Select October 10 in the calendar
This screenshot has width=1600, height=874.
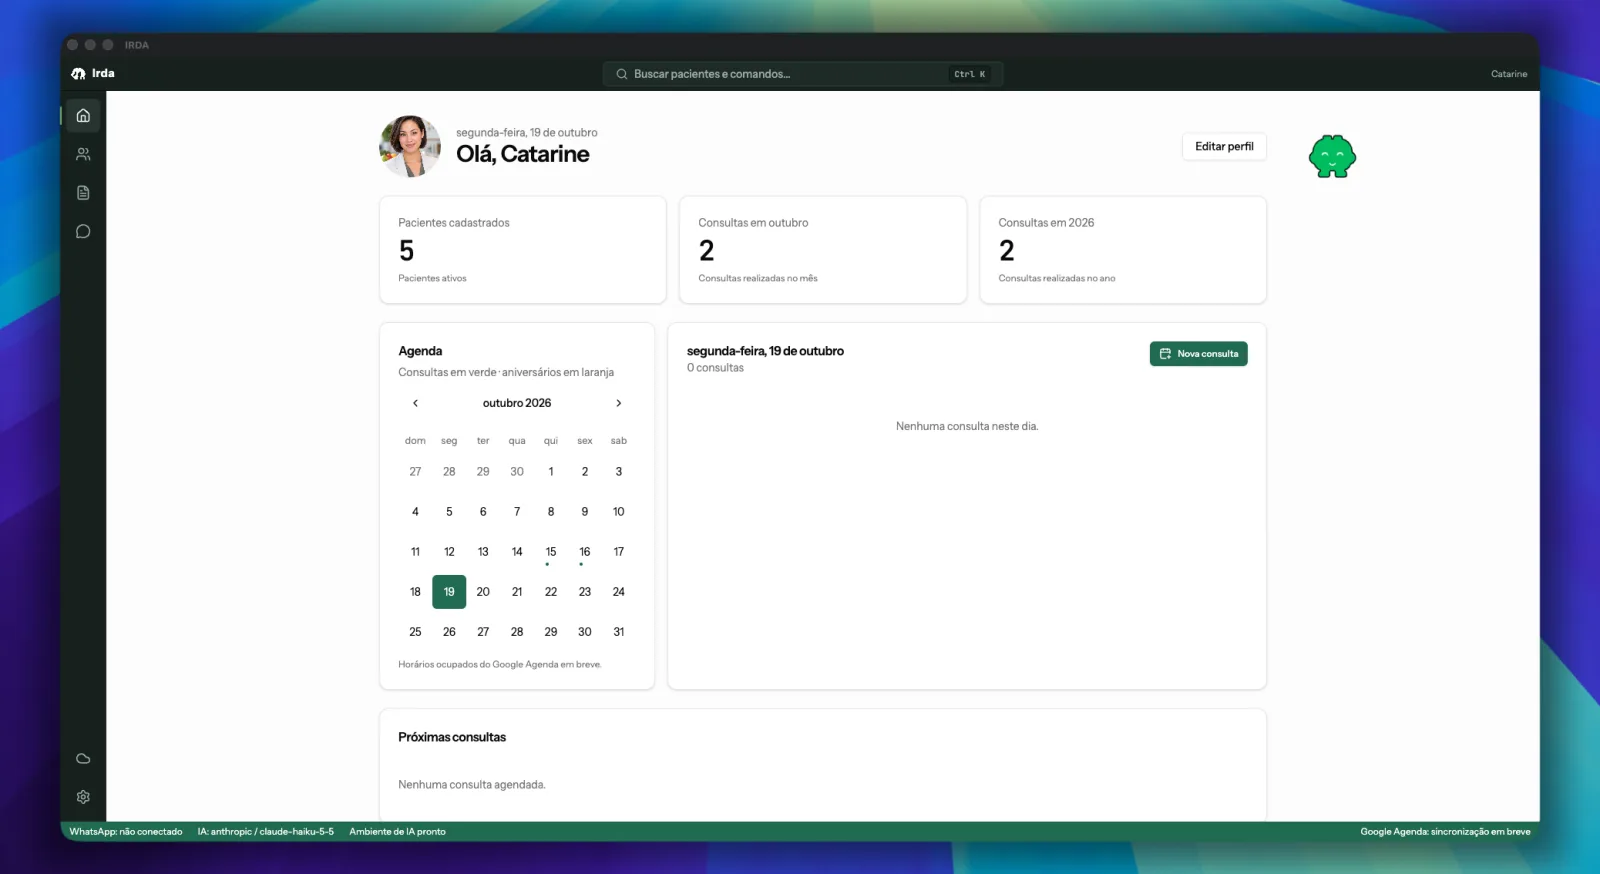tap(619, 512)
